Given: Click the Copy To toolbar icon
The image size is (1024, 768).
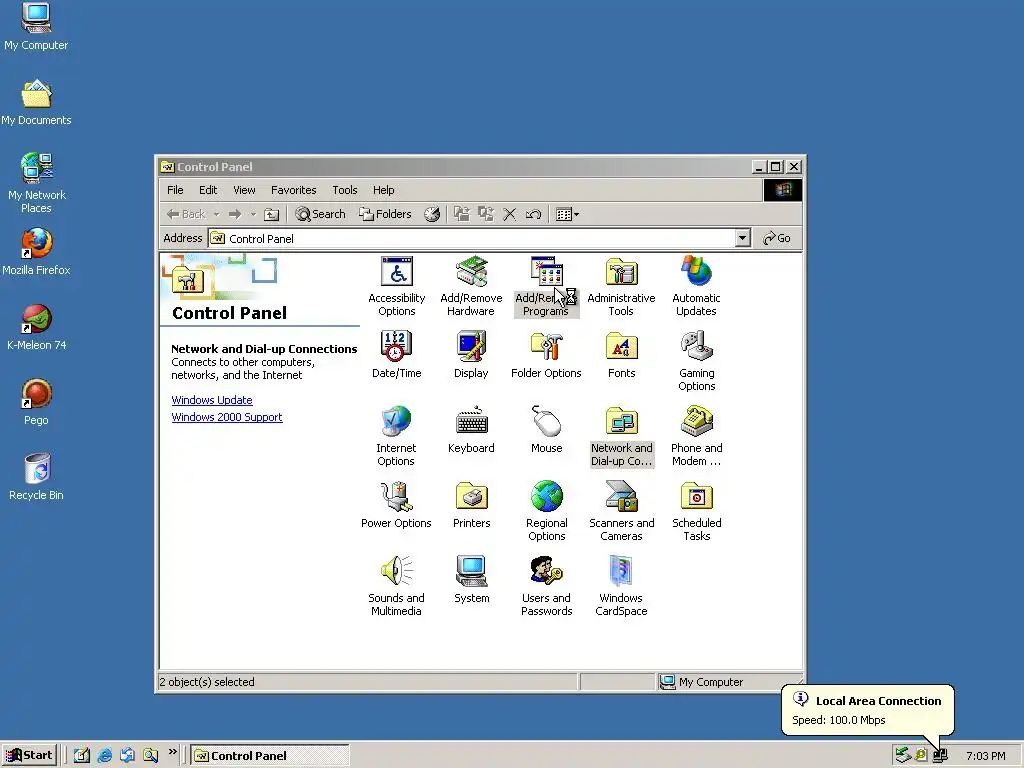Looking at the screenshot, I should (x=486, y=214).
